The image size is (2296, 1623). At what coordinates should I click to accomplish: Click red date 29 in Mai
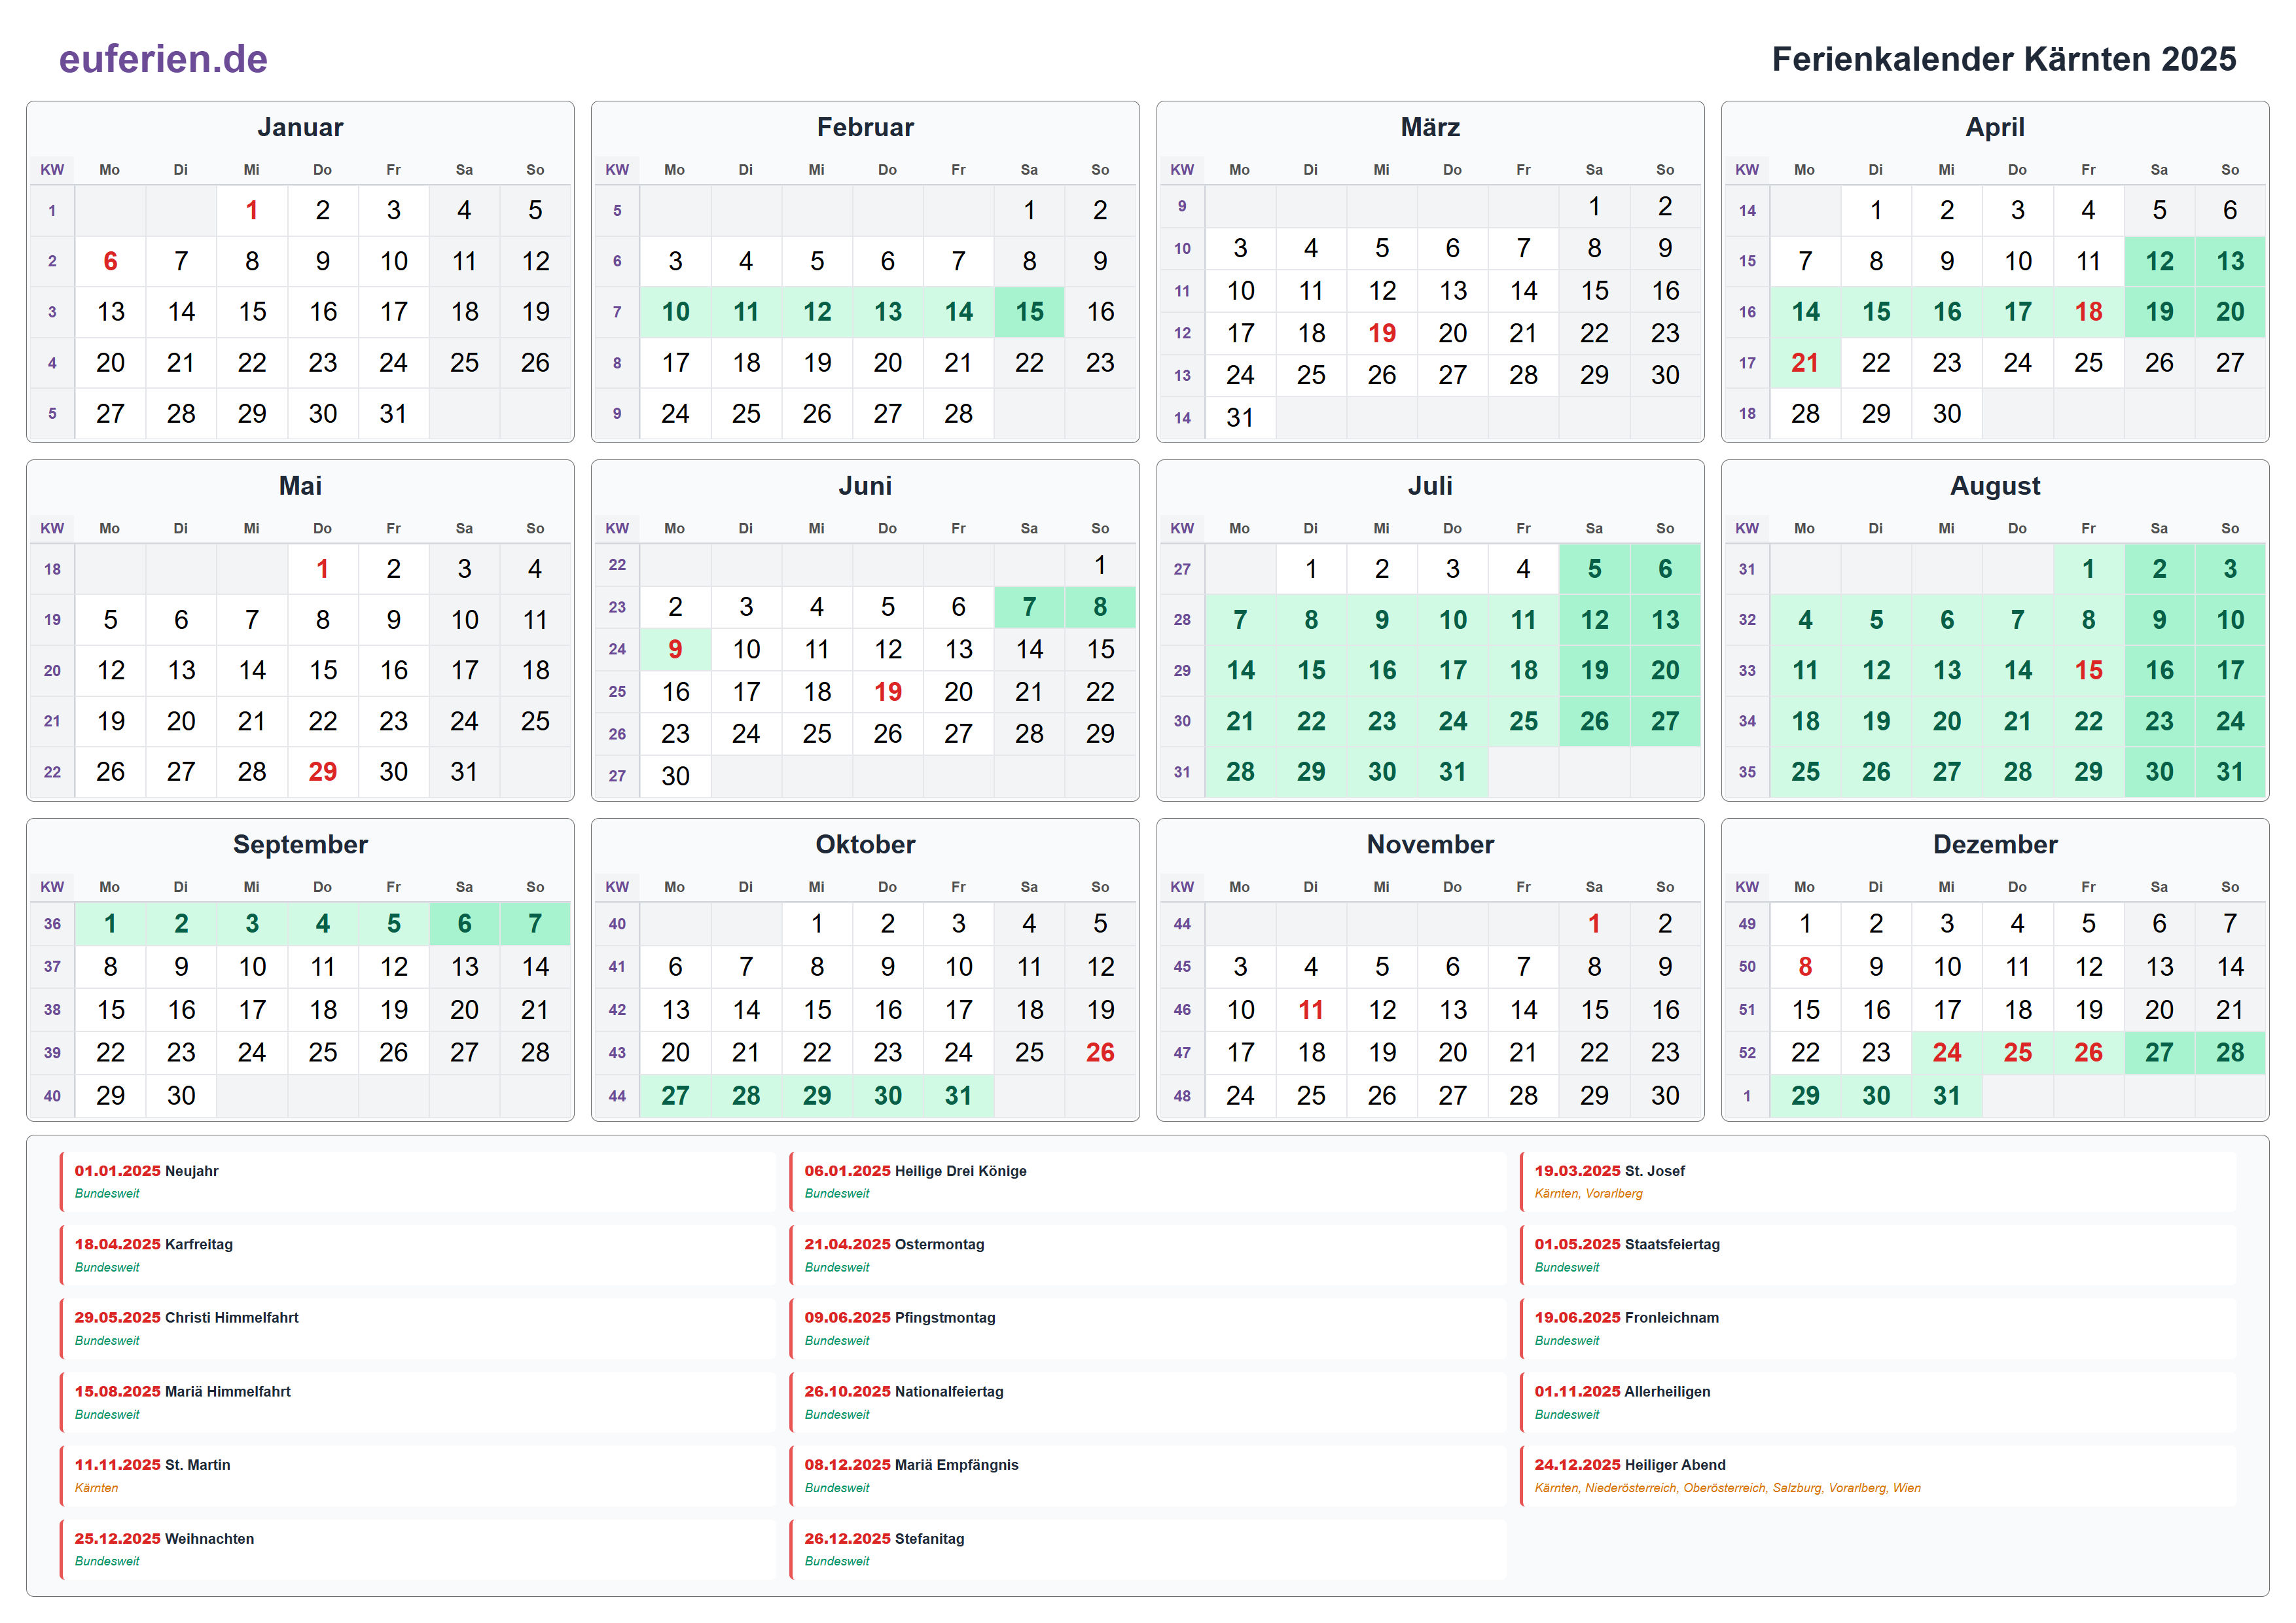point(322,772)
